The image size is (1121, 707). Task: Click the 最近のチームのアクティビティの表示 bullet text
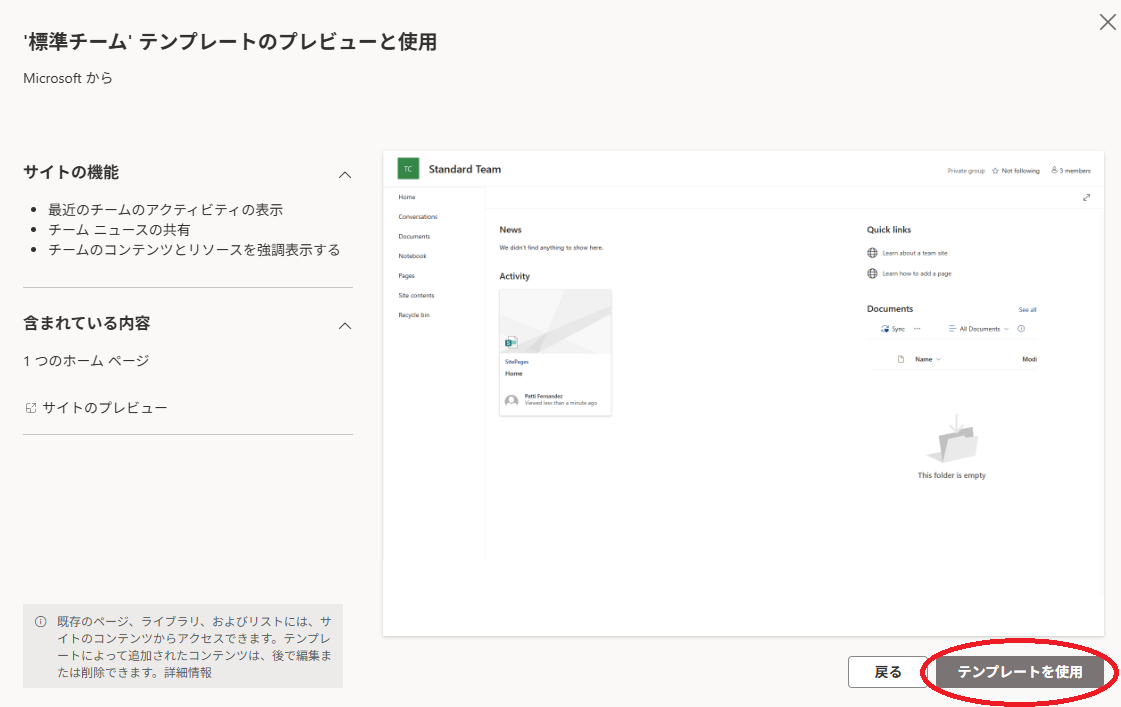[x=165, y=210]
